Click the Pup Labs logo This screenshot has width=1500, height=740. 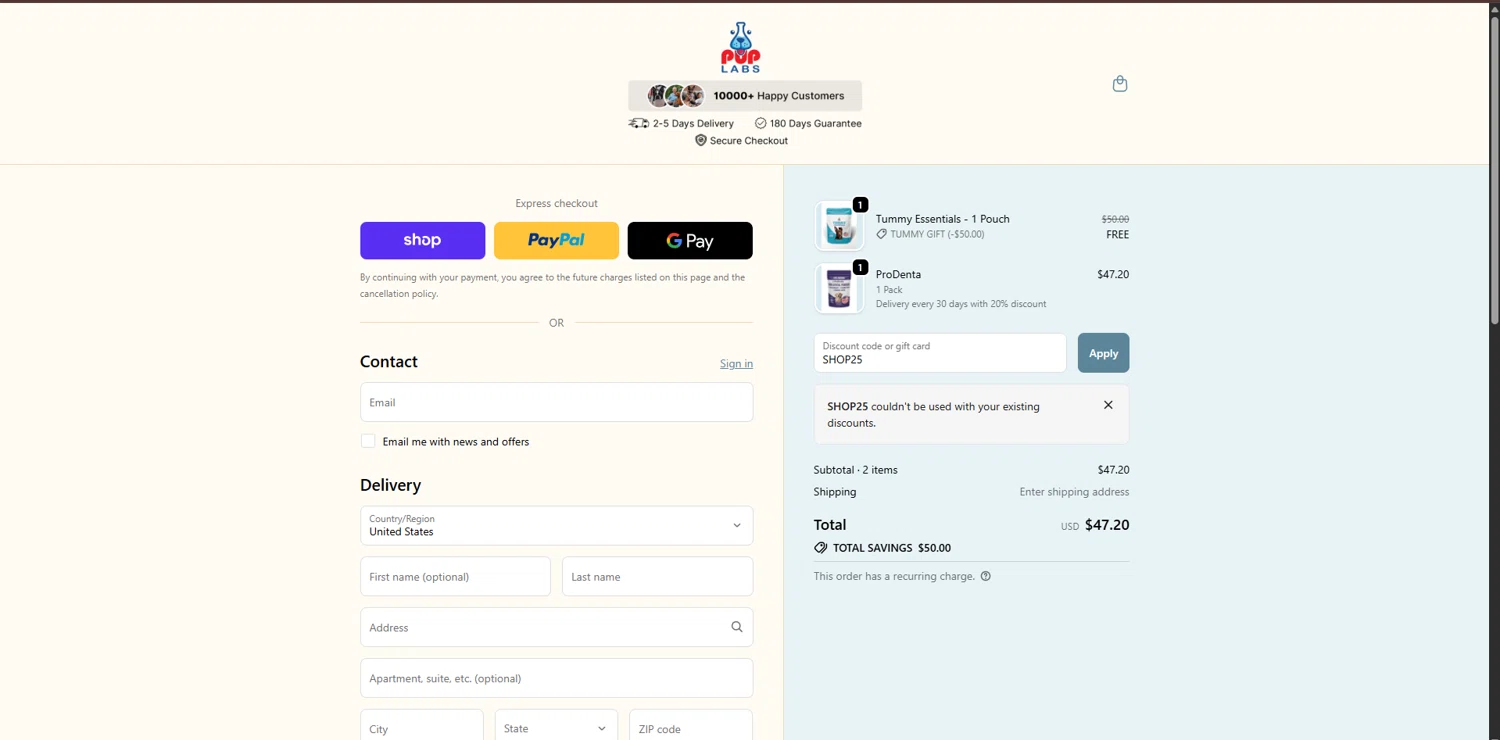point(741,48)
